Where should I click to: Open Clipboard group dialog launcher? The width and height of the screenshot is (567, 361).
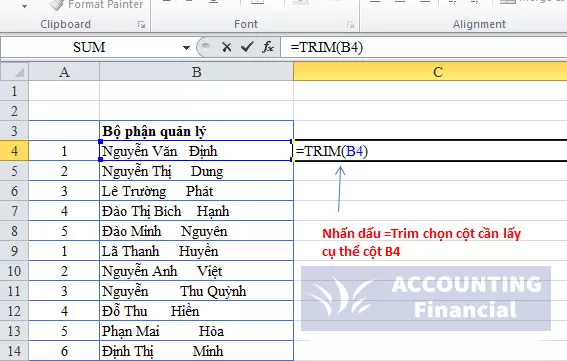coord(141,25)
